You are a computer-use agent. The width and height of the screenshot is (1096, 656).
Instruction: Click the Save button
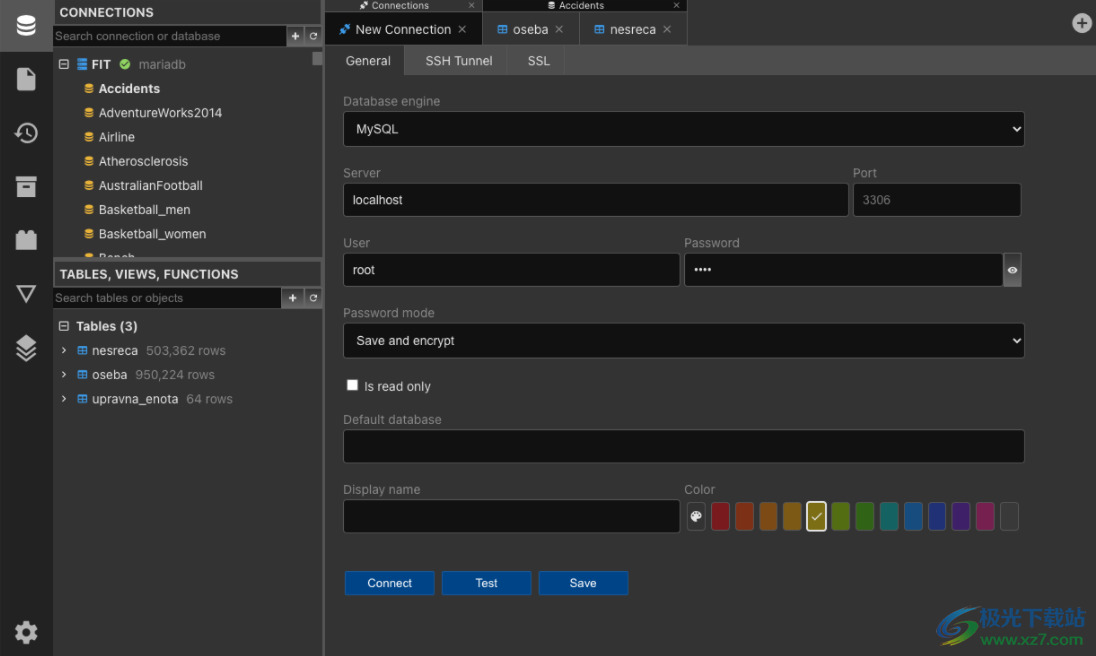point(583,583)
